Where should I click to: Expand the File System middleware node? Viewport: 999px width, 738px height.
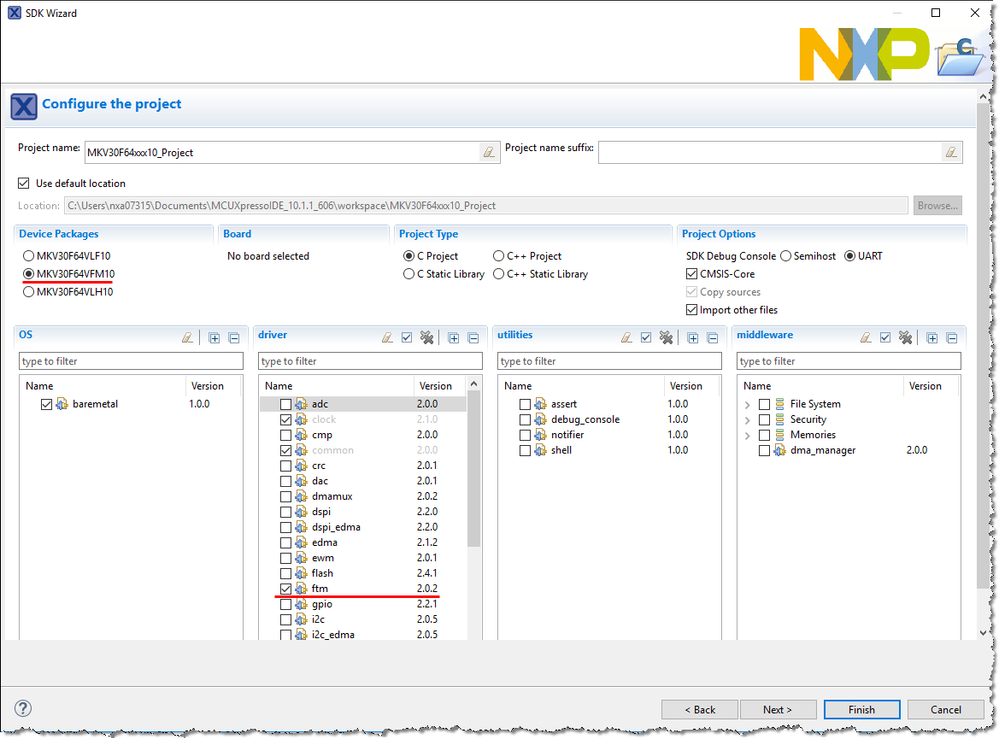click(747, 405)
